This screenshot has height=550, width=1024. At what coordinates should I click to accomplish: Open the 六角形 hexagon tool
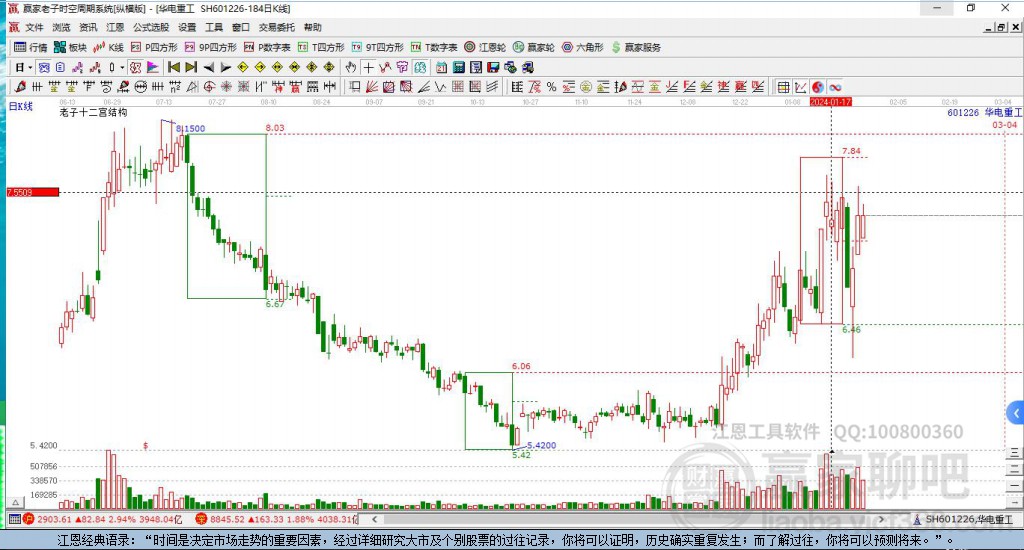(x=583, y=47)
